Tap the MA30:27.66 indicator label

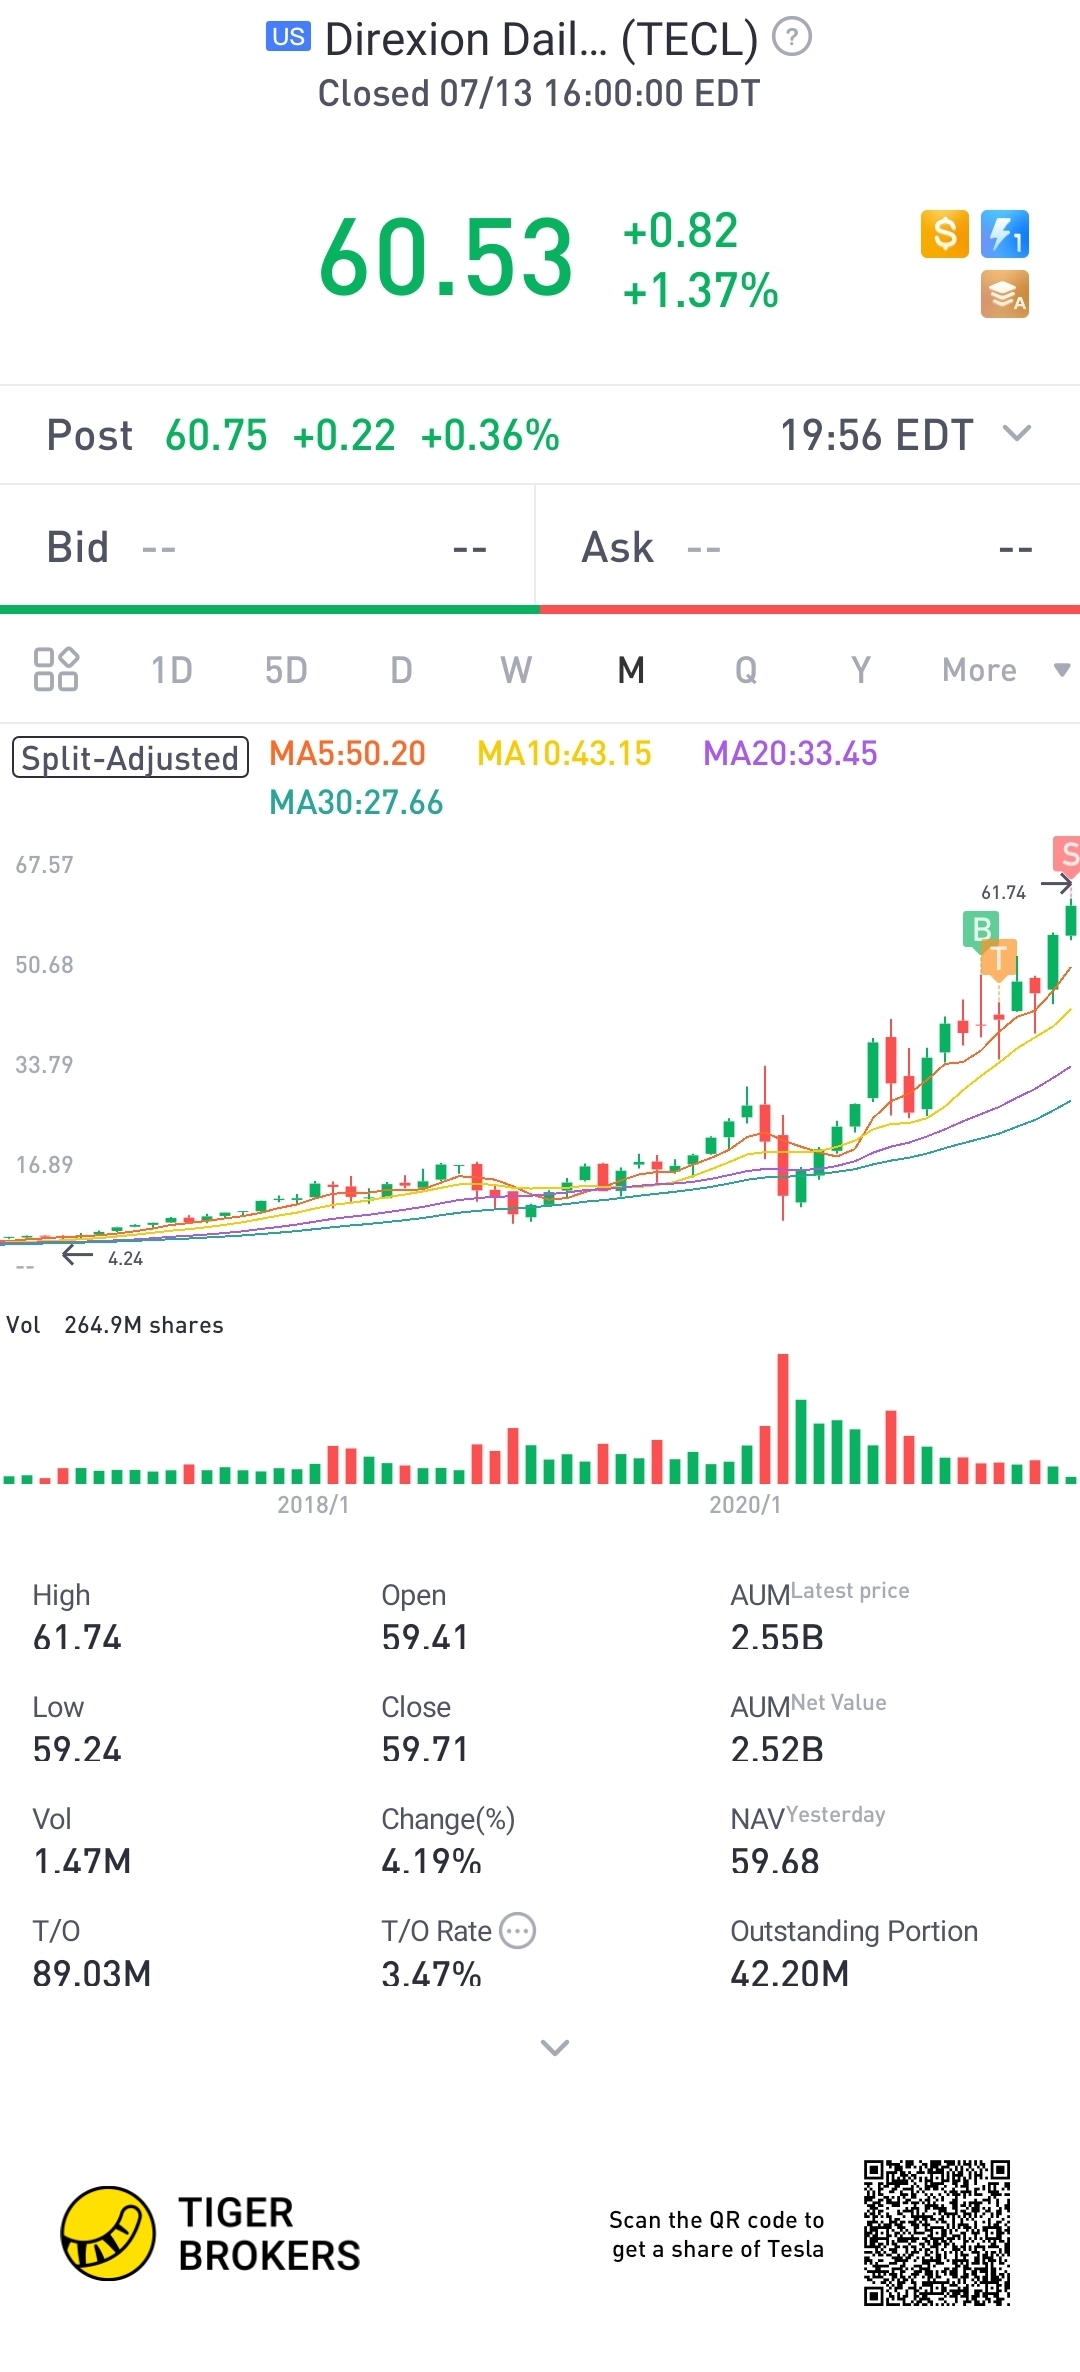tap(356, 802)
